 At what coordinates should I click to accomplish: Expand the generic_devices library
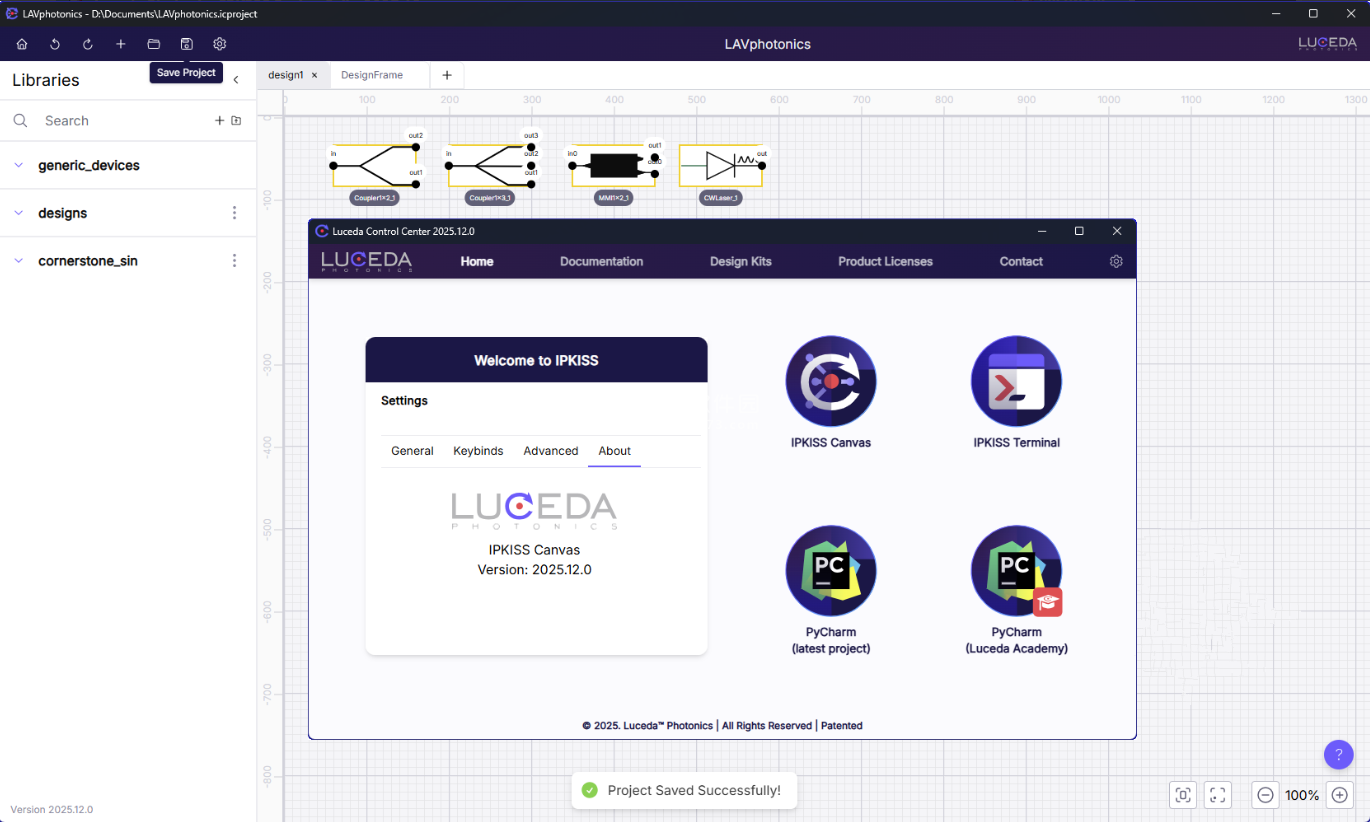point(19,165)
